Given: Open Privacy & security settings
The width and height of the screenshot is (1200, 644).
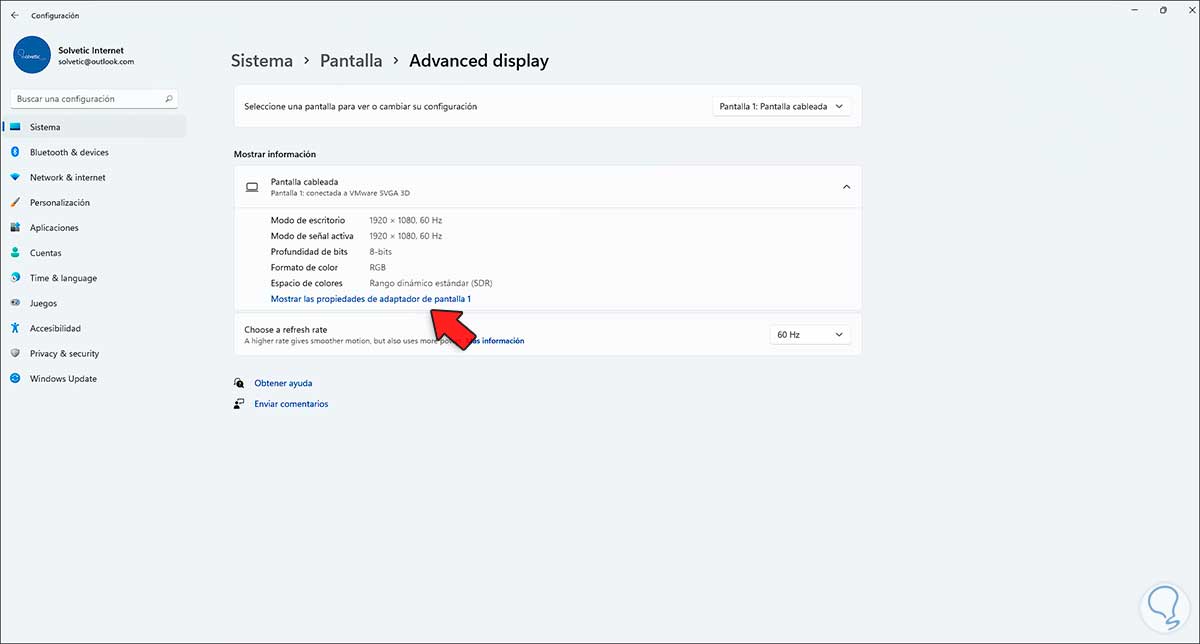Looking at the screenshot, I should tap(64, 353).
